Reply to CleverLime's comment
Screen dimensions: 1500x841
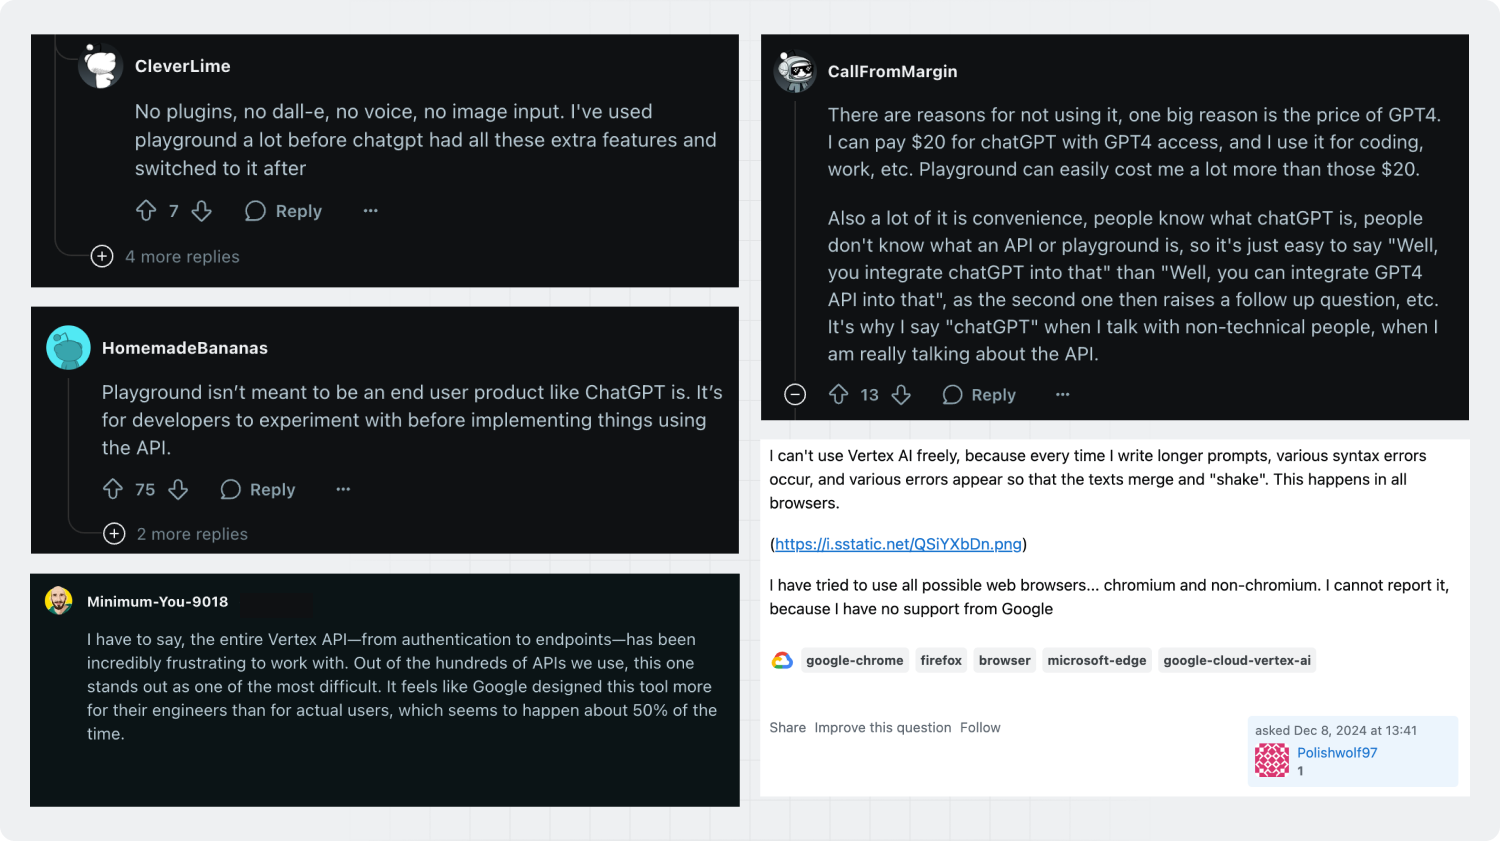(284, 211)
